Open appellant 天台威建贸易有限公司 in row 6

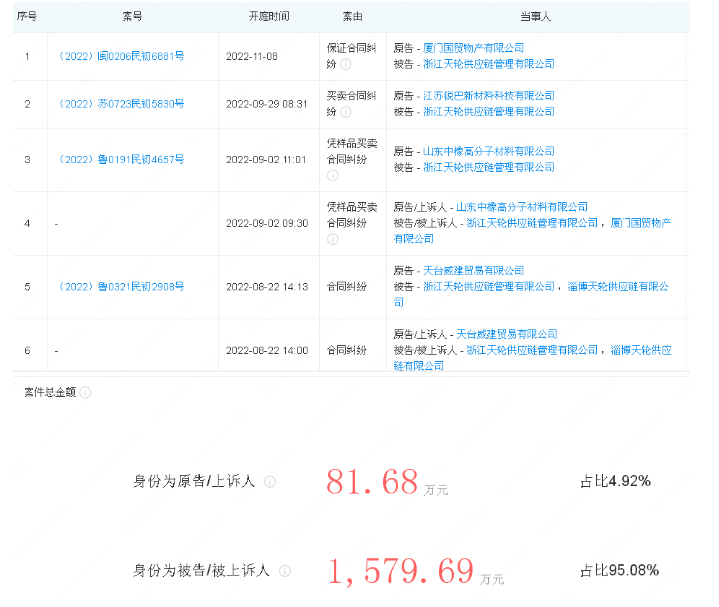point(507,334)
